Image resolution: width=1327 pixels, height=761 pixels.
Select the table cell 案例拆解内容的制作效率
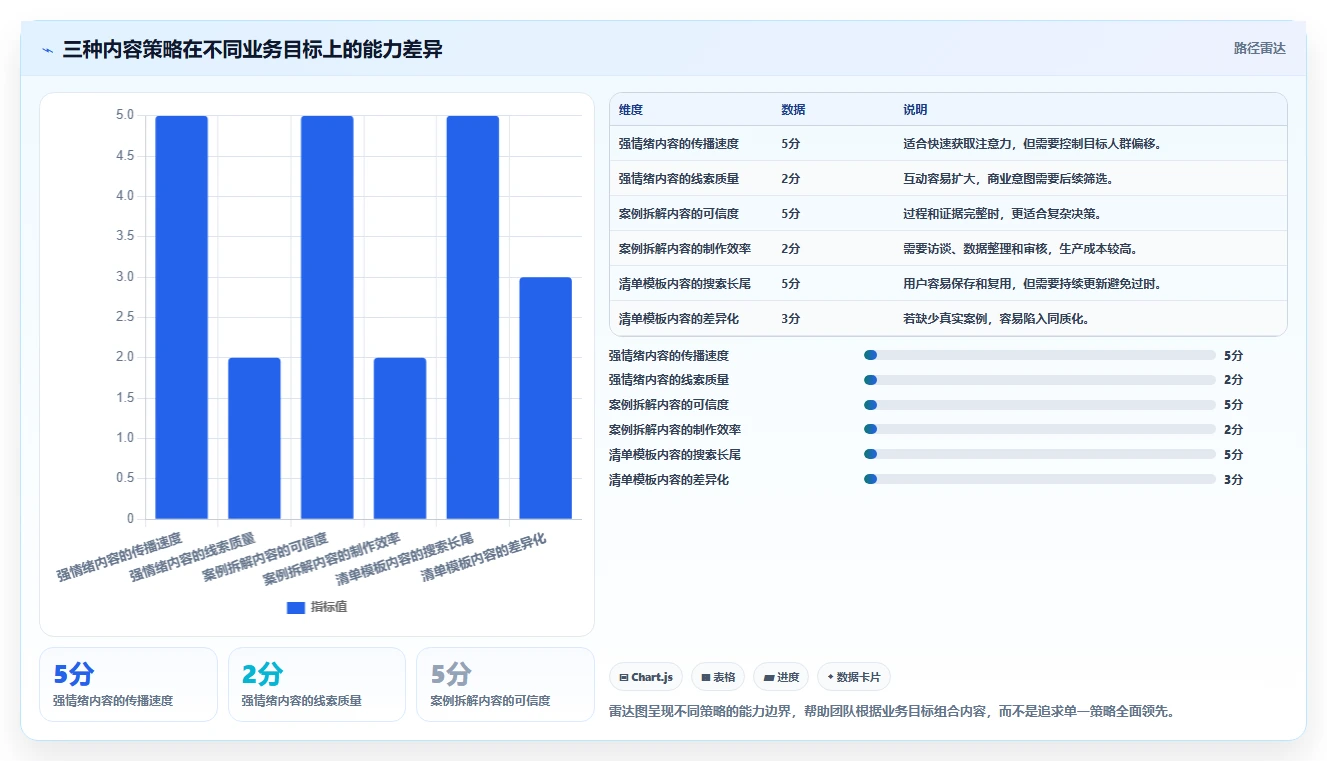(685, 249)
